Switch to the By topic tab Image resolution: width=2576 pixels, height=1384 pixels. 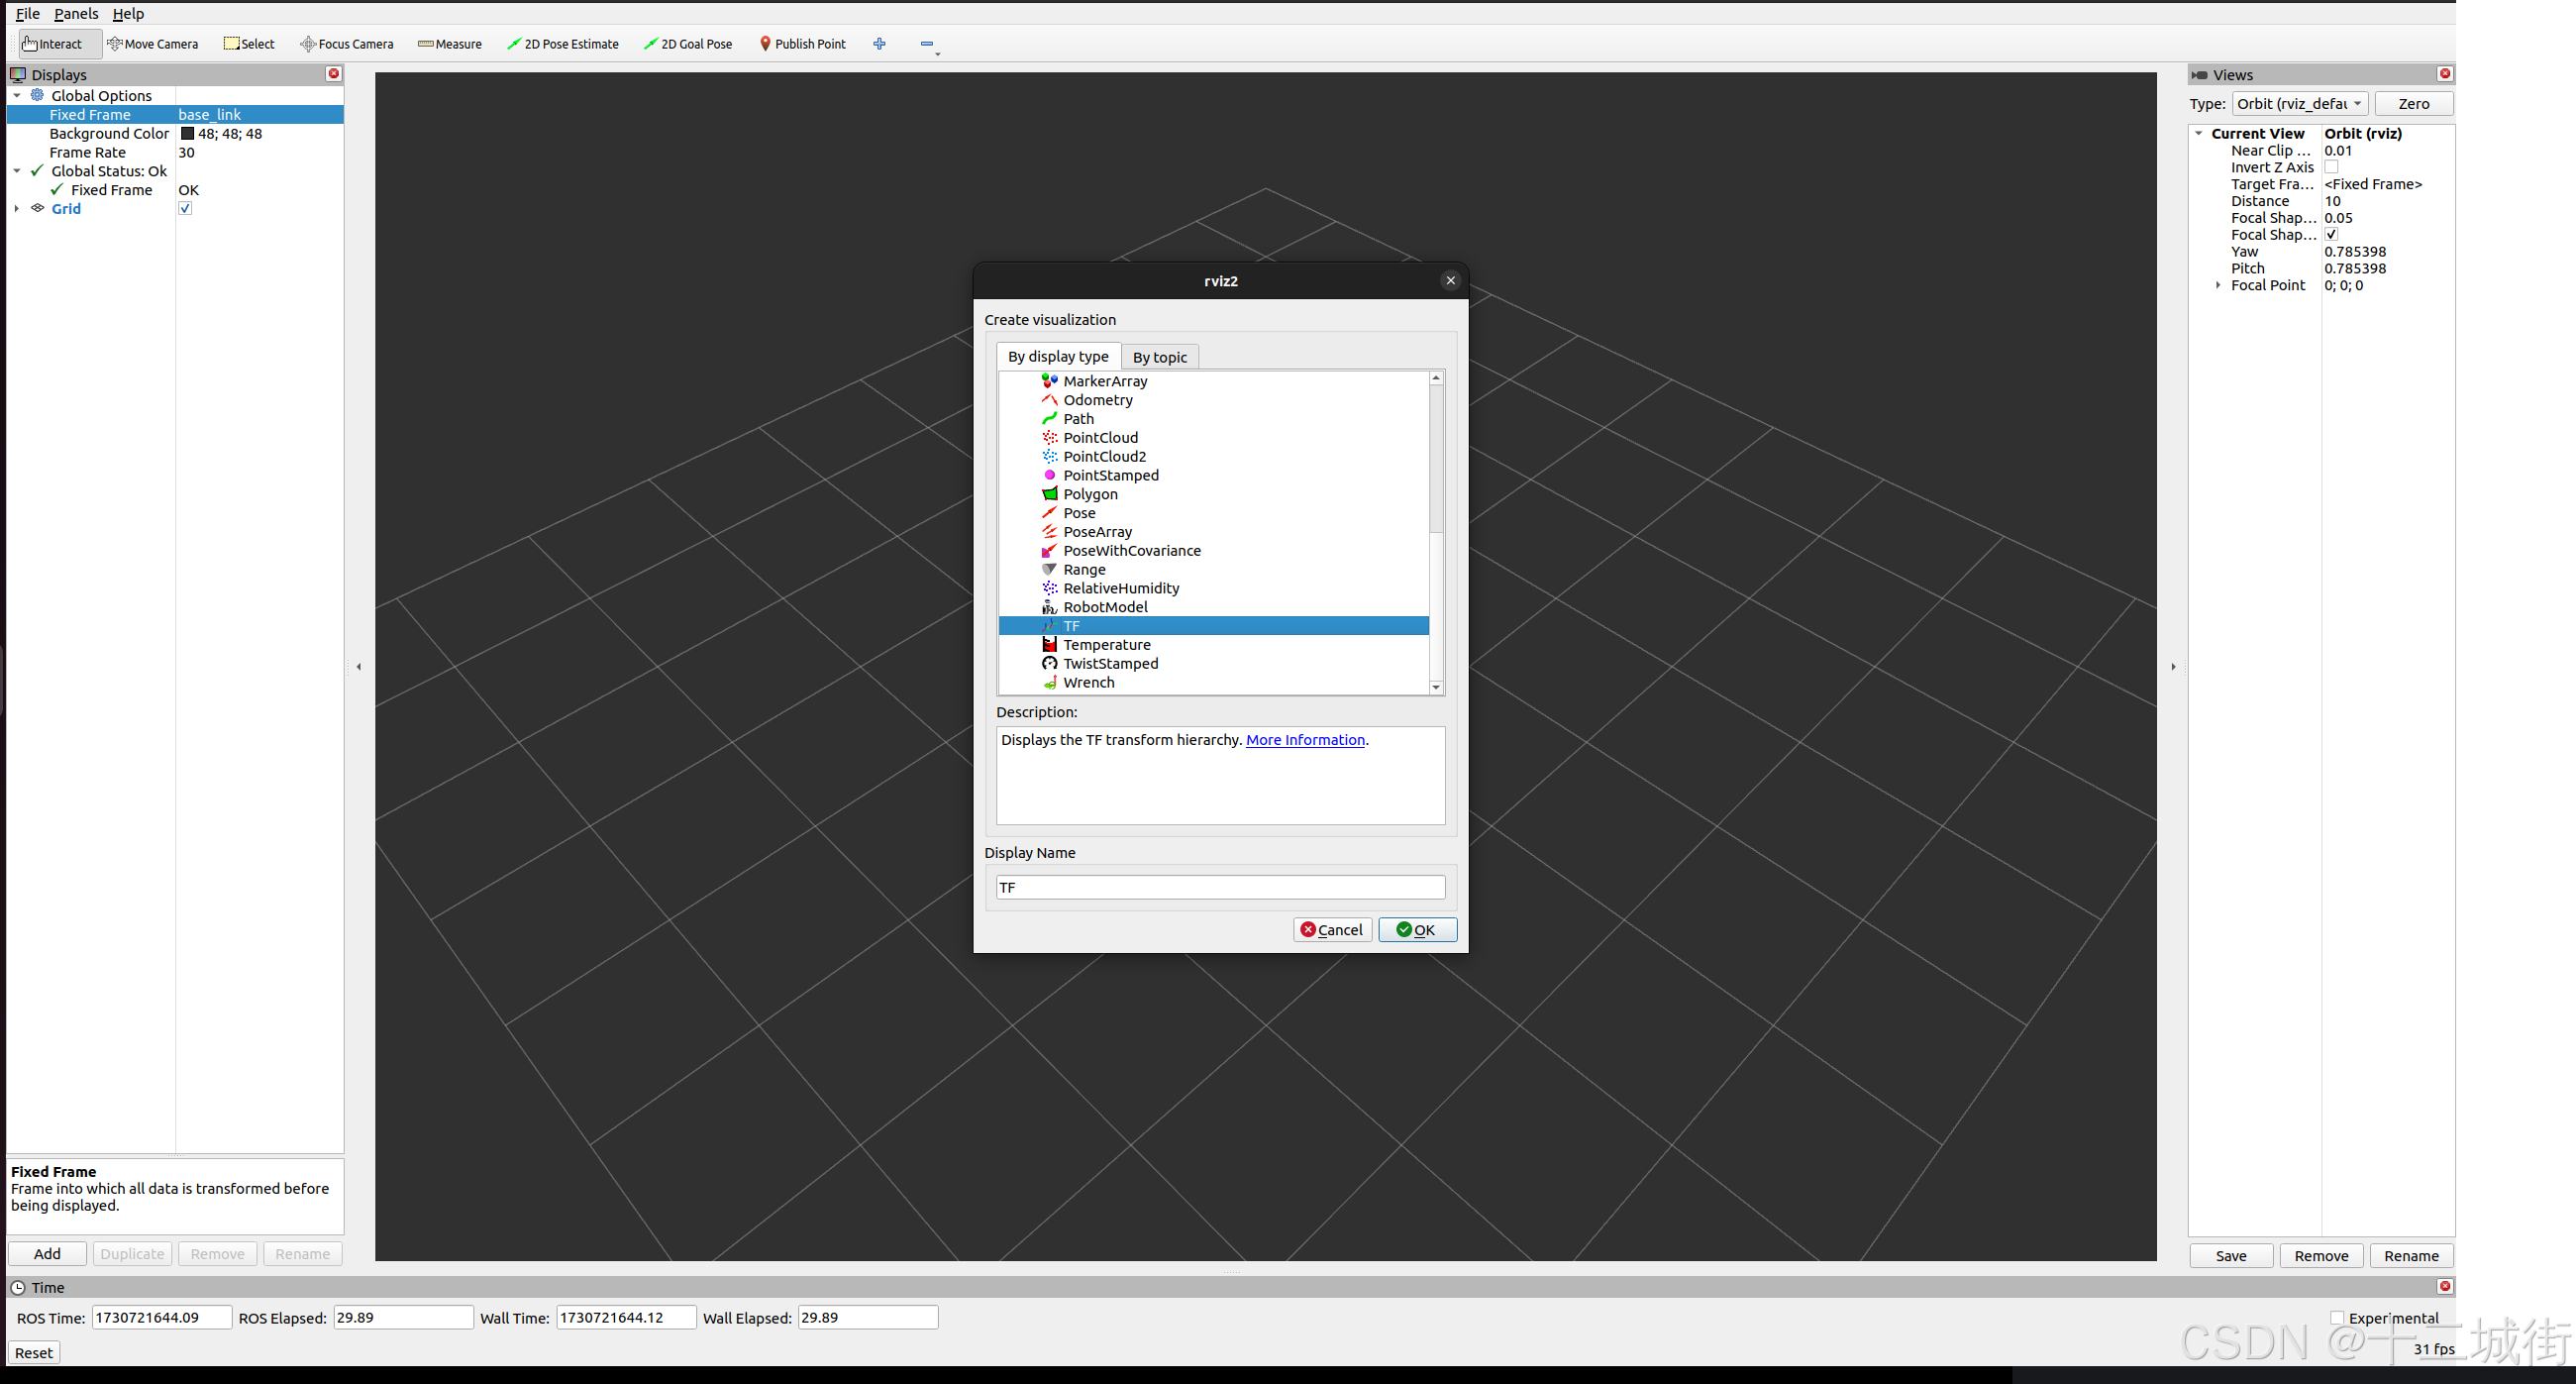tap(1159, 356)
